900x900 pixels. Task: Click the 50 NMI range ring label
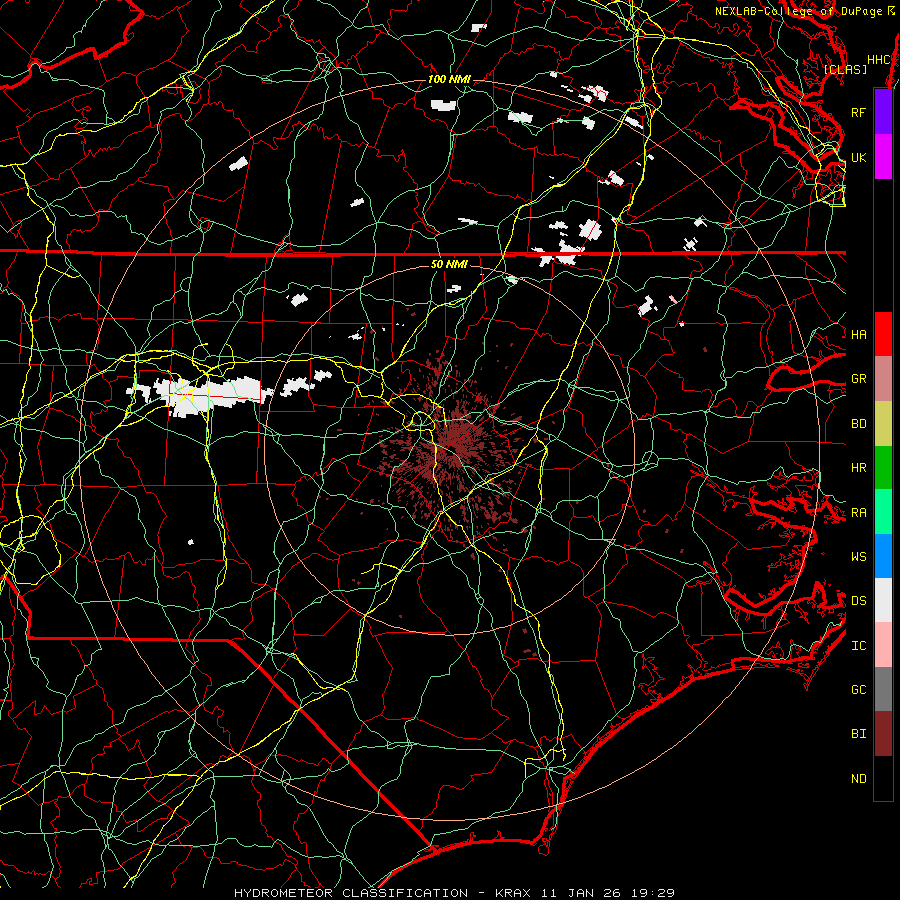pyautogui.click(x=449, y=264)
